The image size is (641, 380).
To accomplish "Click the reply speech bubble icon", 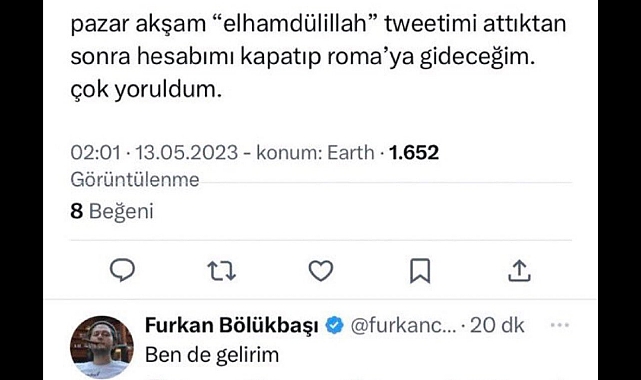I will point(122,270).
